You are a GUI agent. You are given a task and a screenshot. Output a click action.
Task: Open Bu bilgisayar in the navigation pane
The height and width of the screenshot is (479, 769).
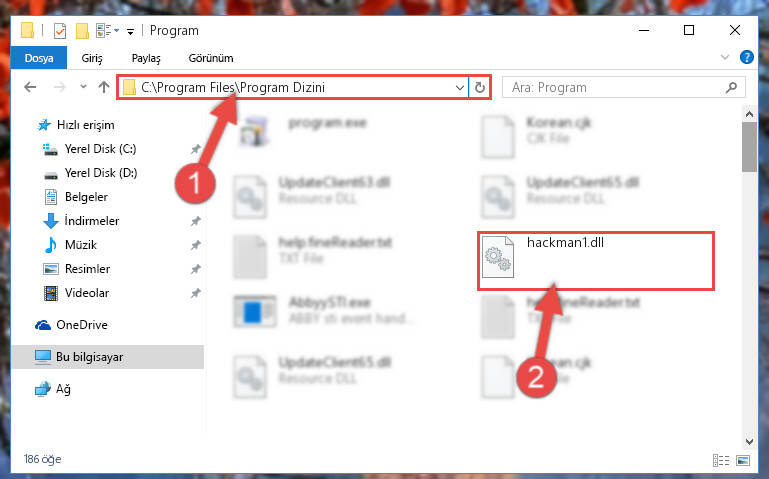point(107,357)
